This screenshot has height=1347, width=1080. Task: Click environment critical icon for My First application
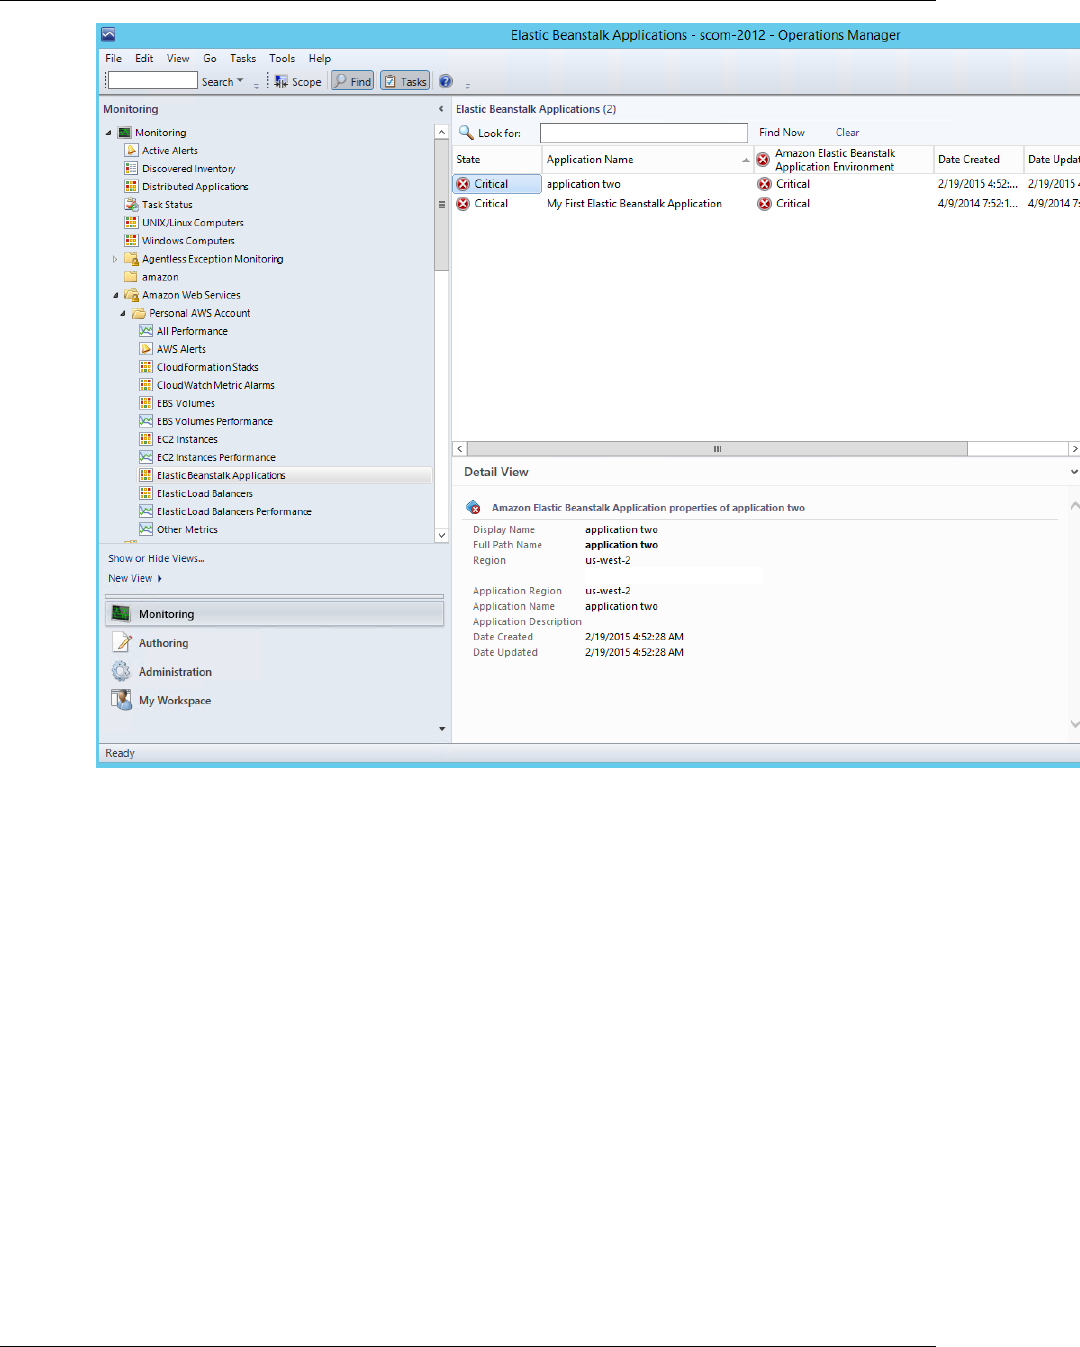tap(765, 204)
